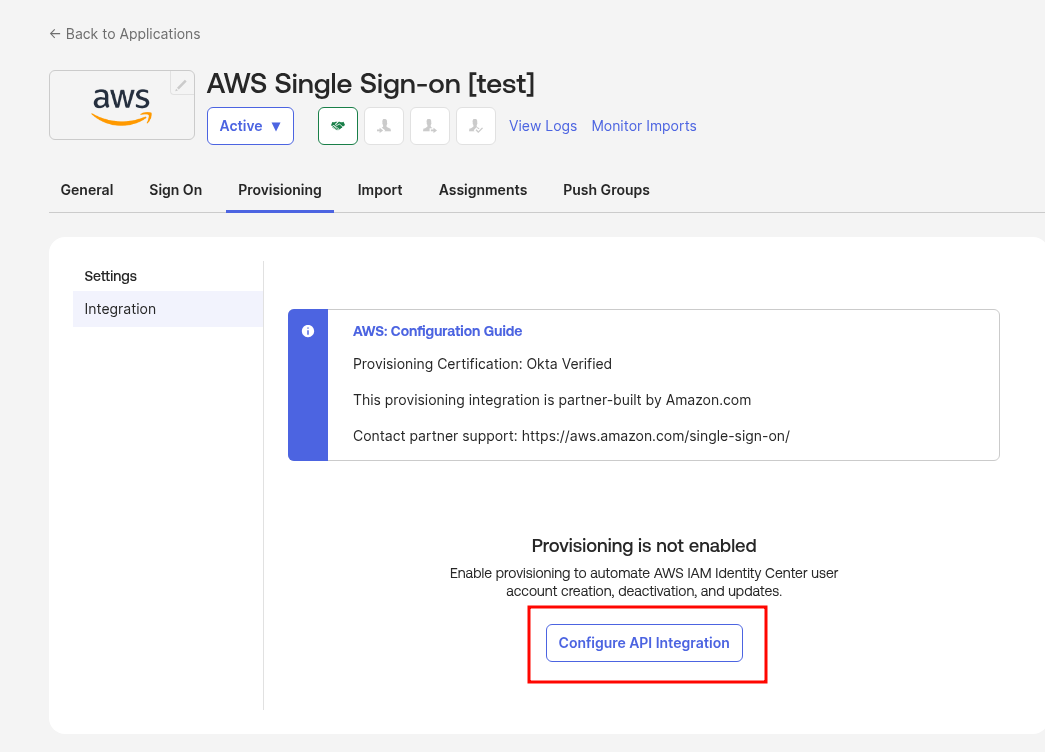
Task: Click the first grey user provisioning icon
Action: tap(384, 126)
